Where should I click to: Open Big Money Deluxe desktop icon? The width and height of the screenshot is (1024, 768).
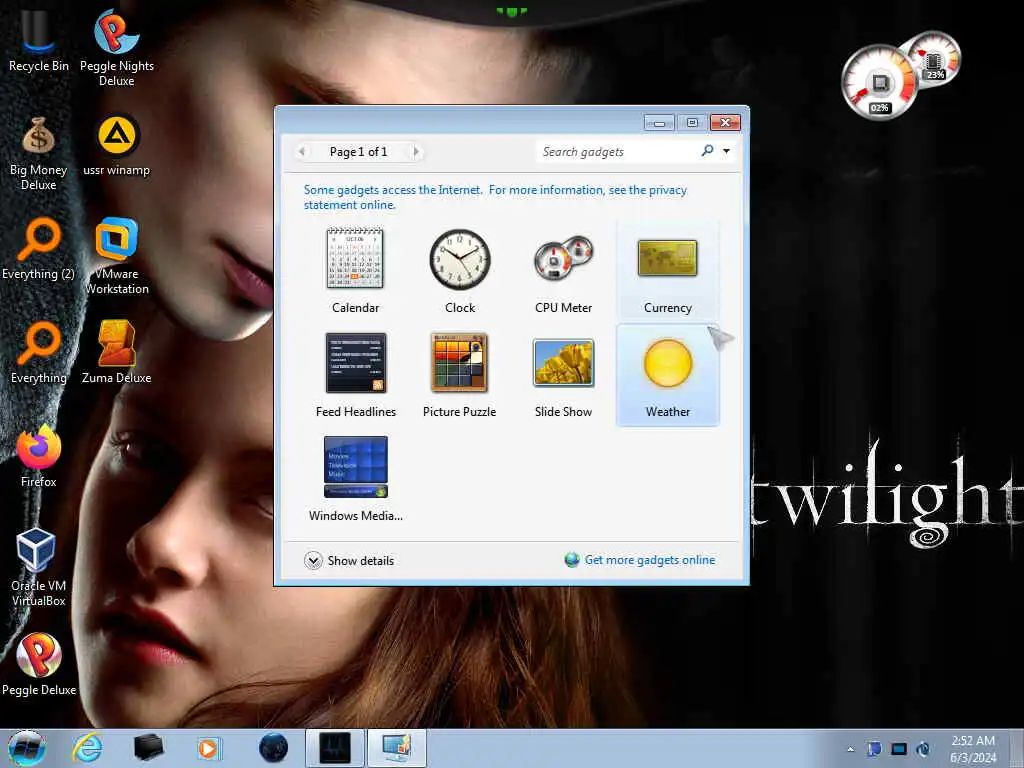pos(39,153)
